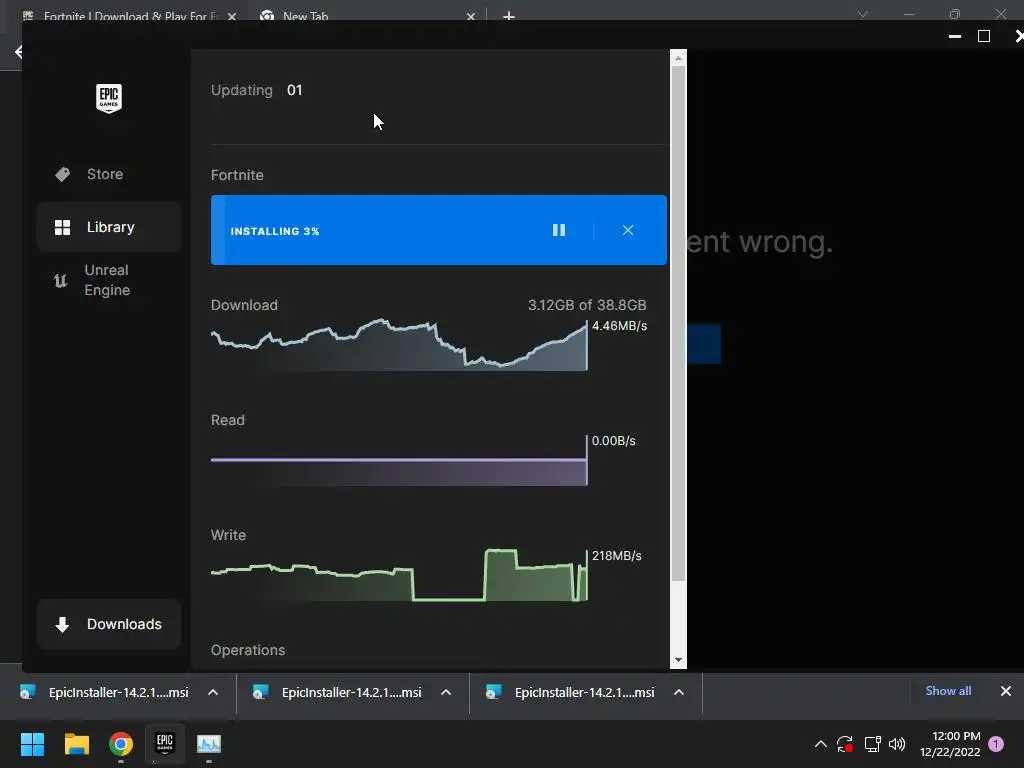The height and width of the screenshot is (768, 1024).
Task: Click Show all downloads in Chrome
Action: [948, 691]
